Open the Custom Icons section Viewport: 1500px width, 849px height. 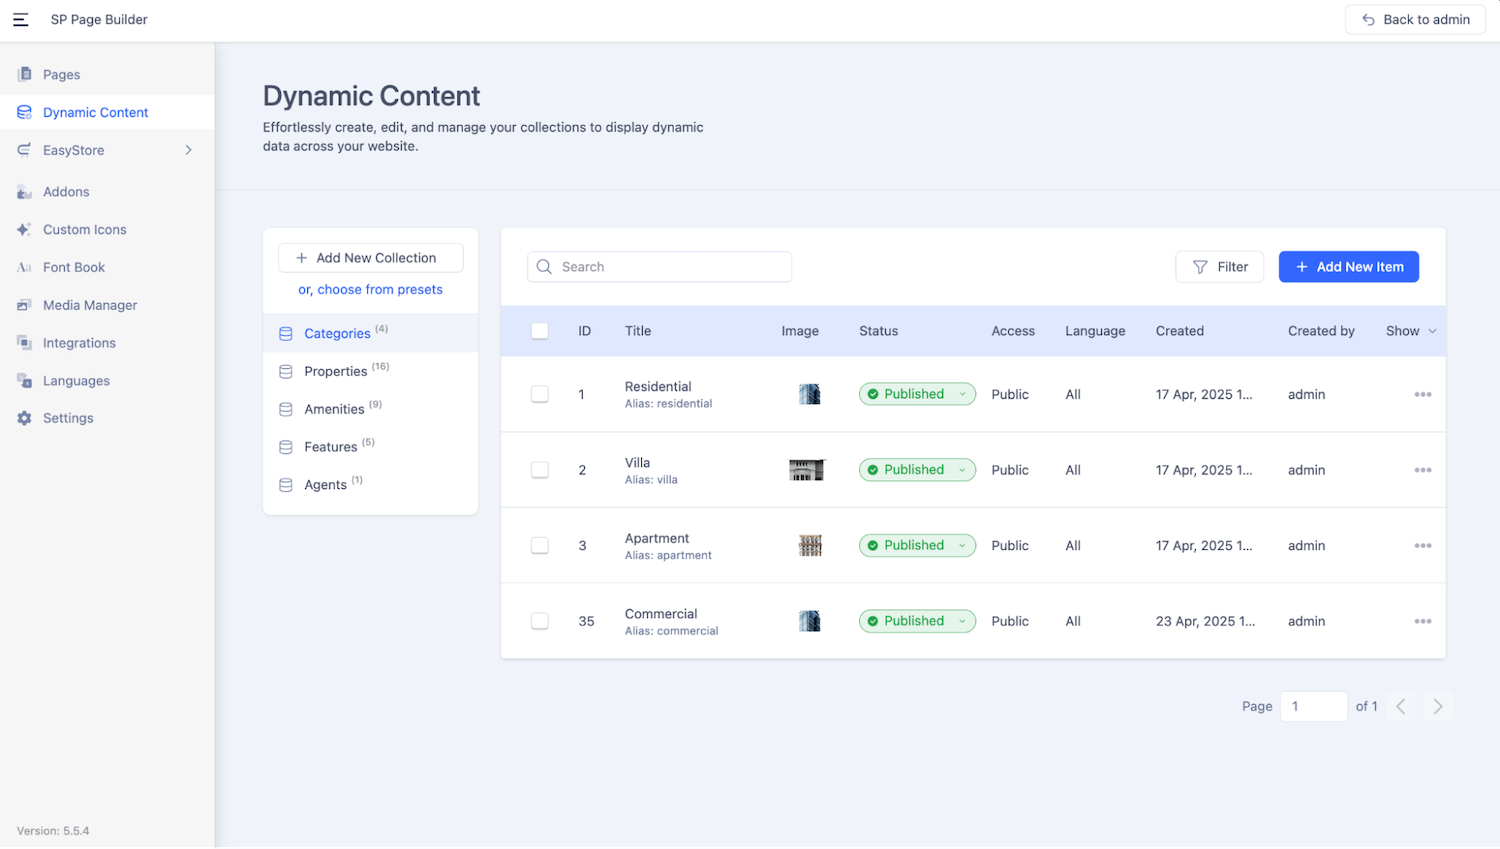[x=84, y=230]
